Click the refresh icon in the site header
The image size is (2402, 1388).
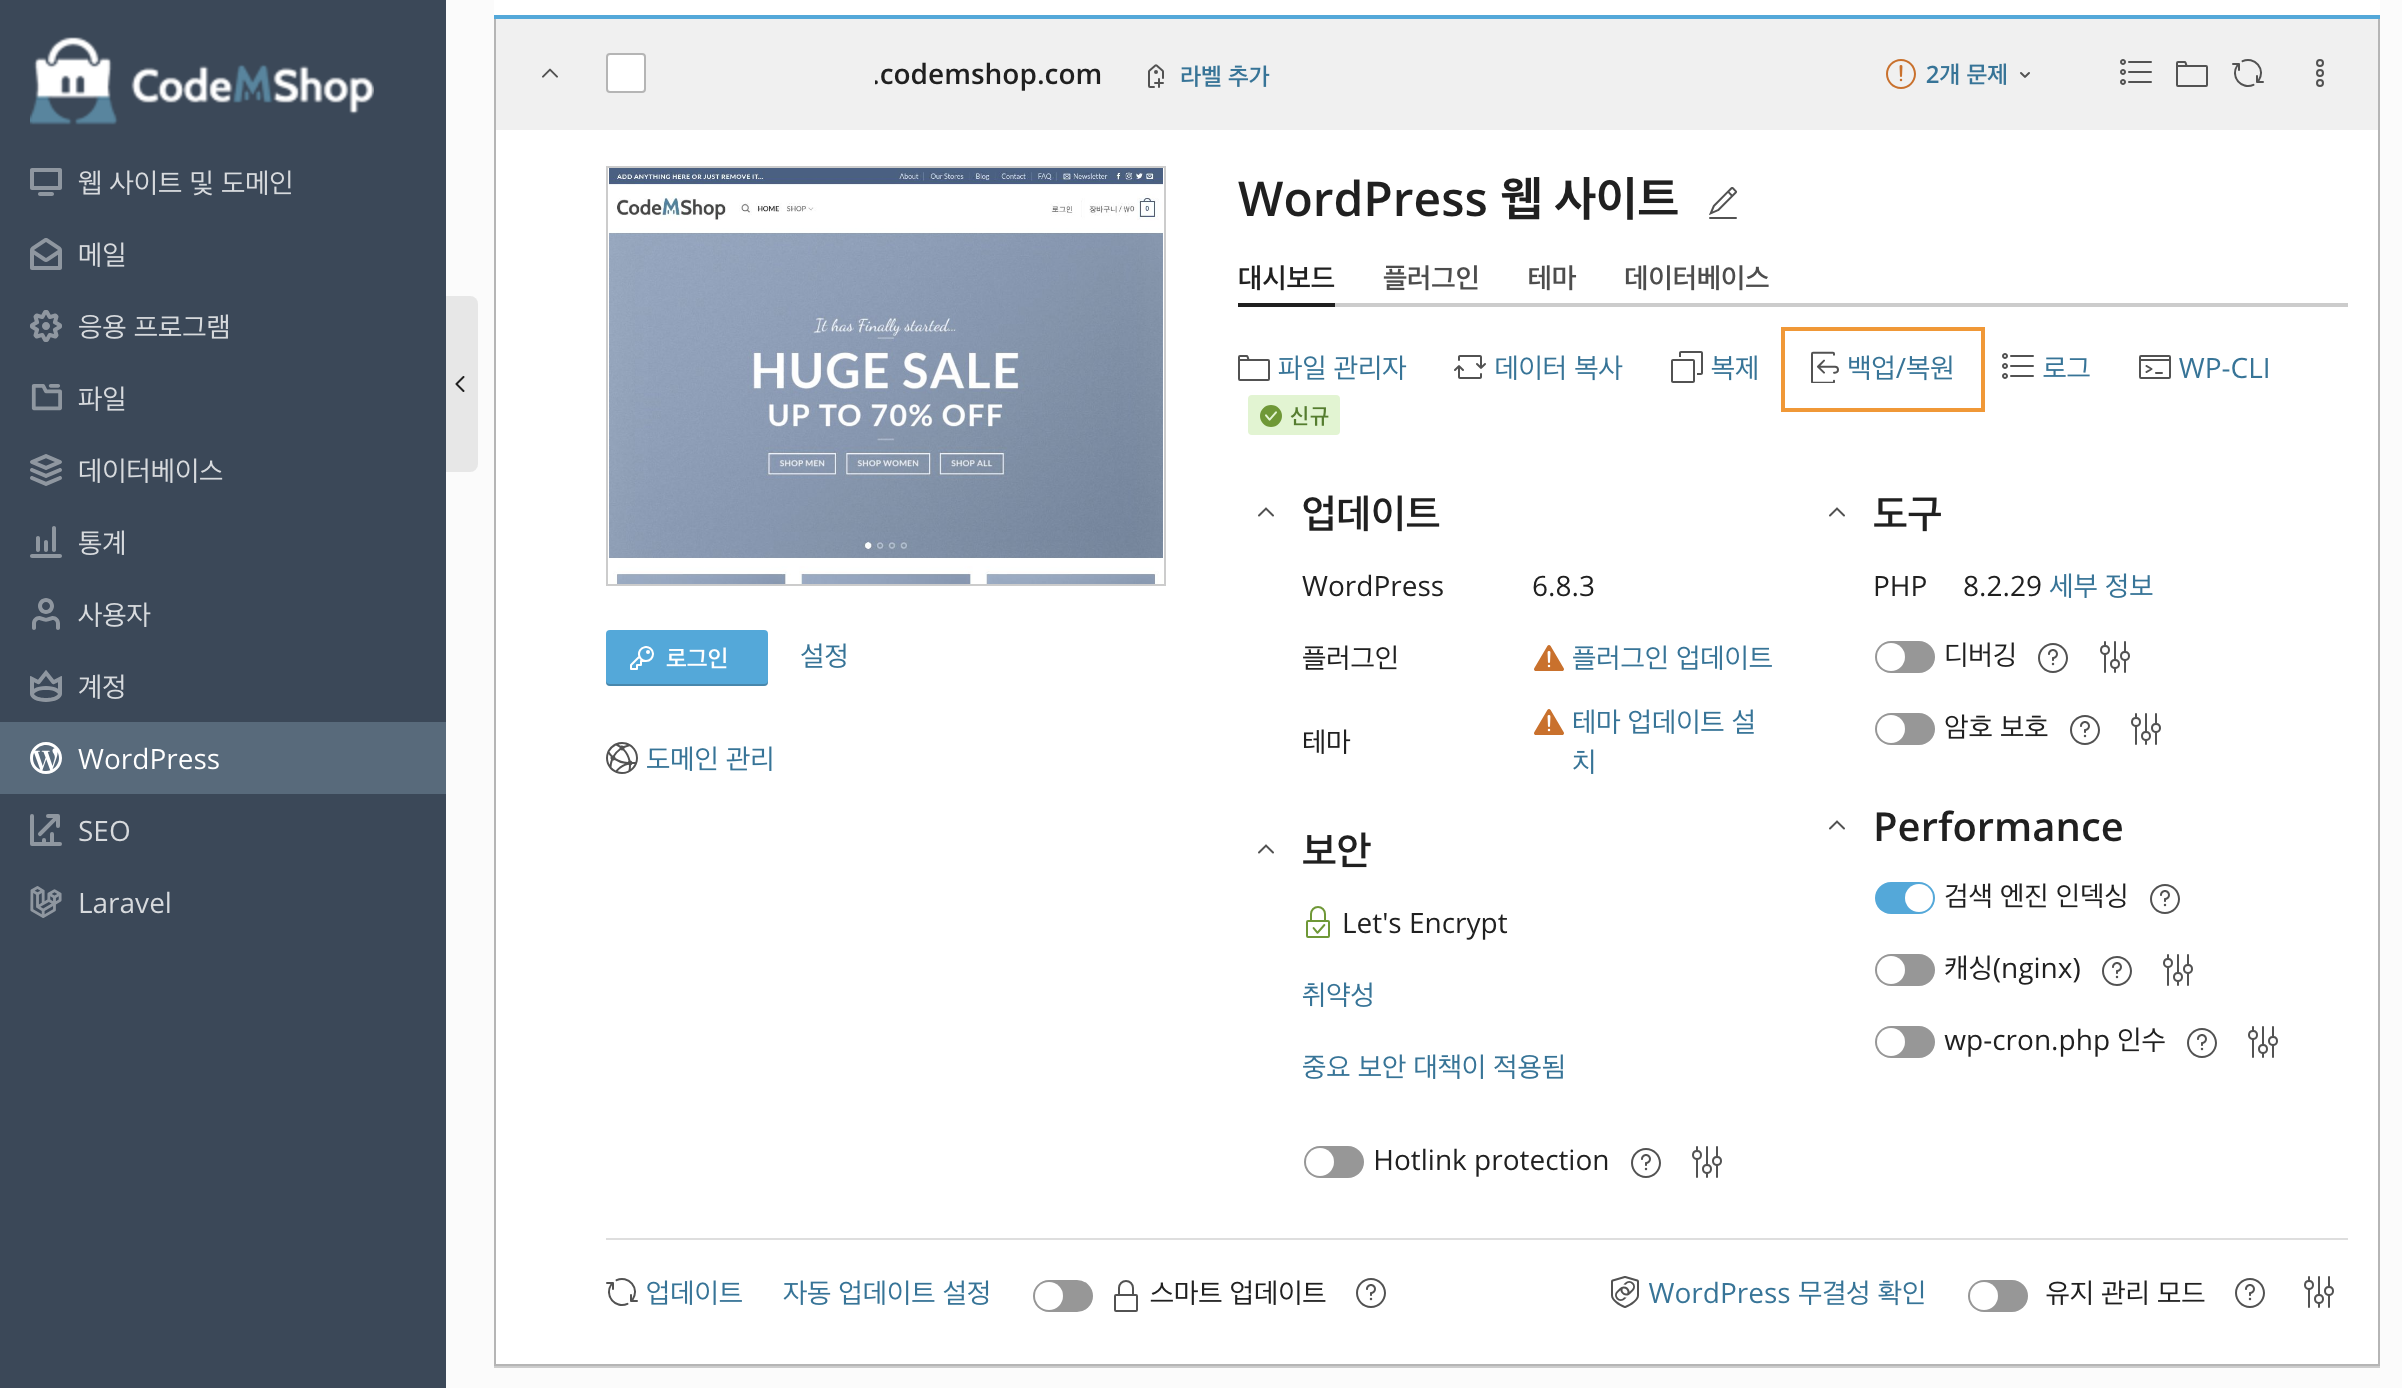tap(2248, 74)
